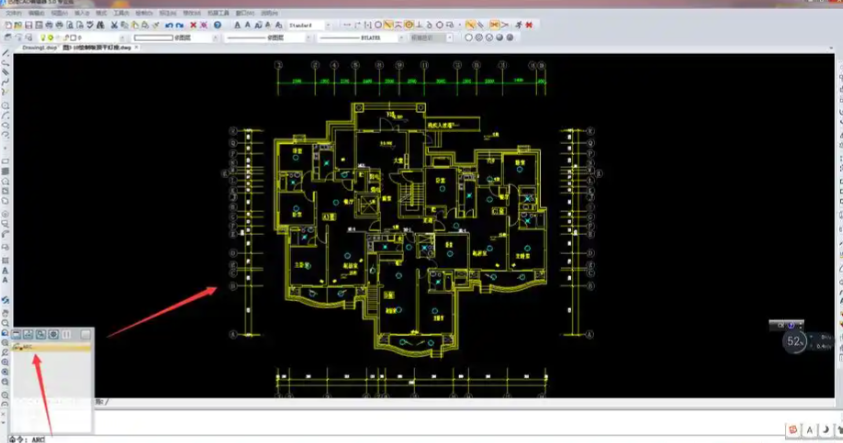Click the New file icon in toolbar
843x443 pixels.
(x=8, y=25)
